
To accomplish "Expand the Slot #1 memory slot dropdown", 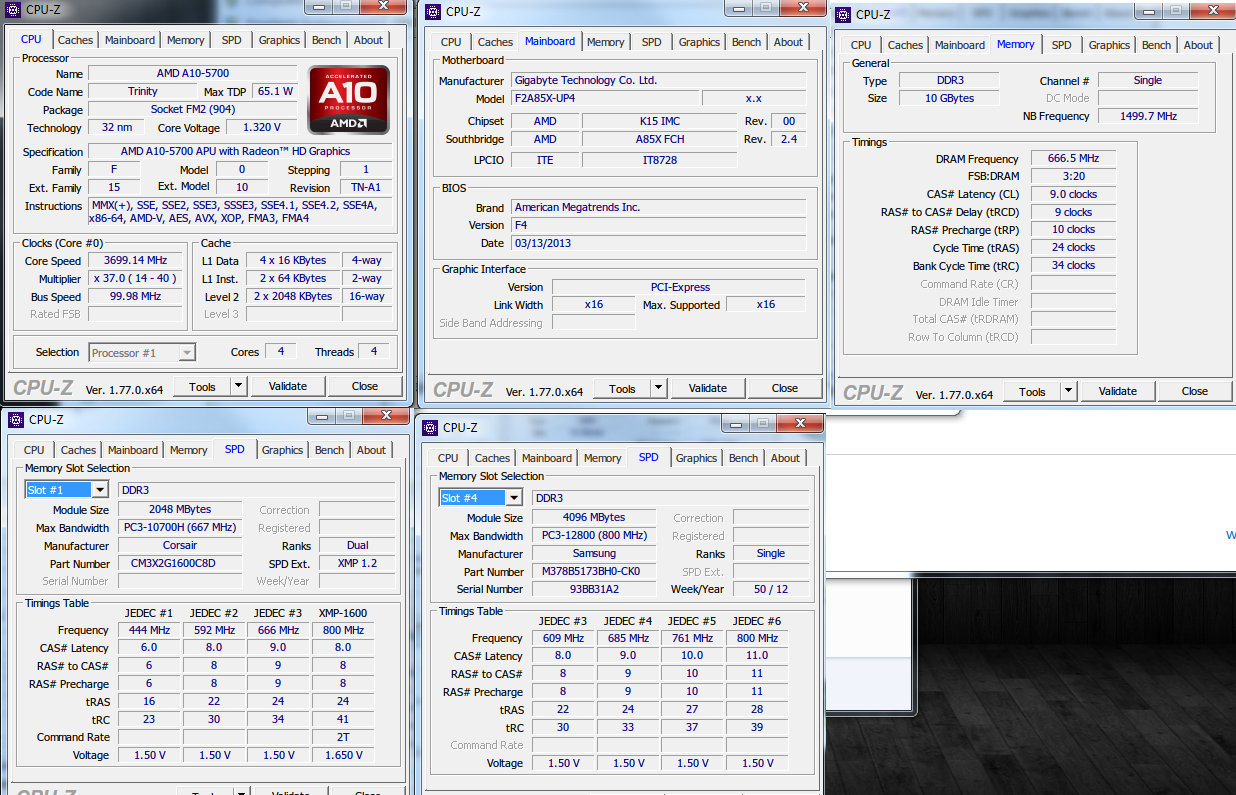I will click(99, 490).
